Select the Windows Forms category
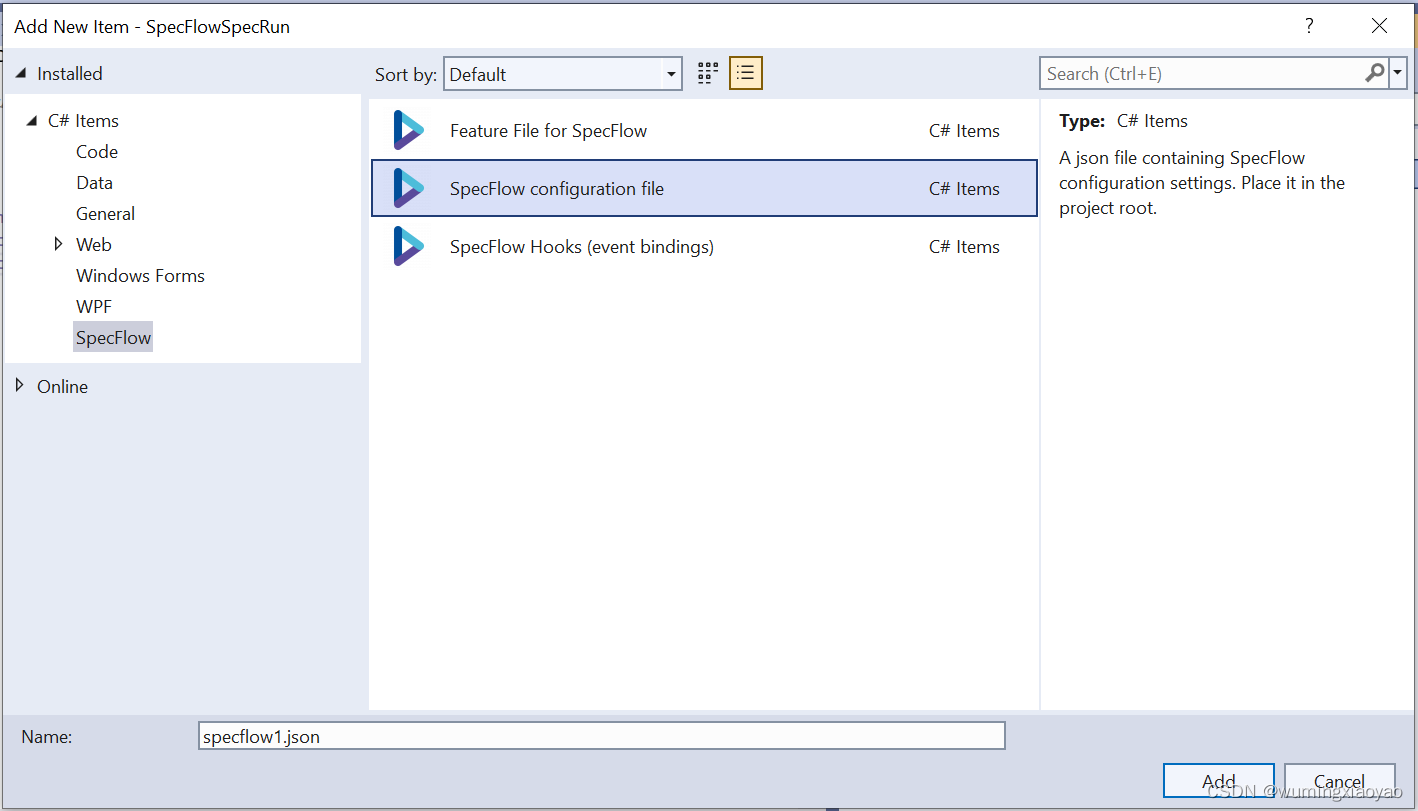 click(x=140, y=276)
